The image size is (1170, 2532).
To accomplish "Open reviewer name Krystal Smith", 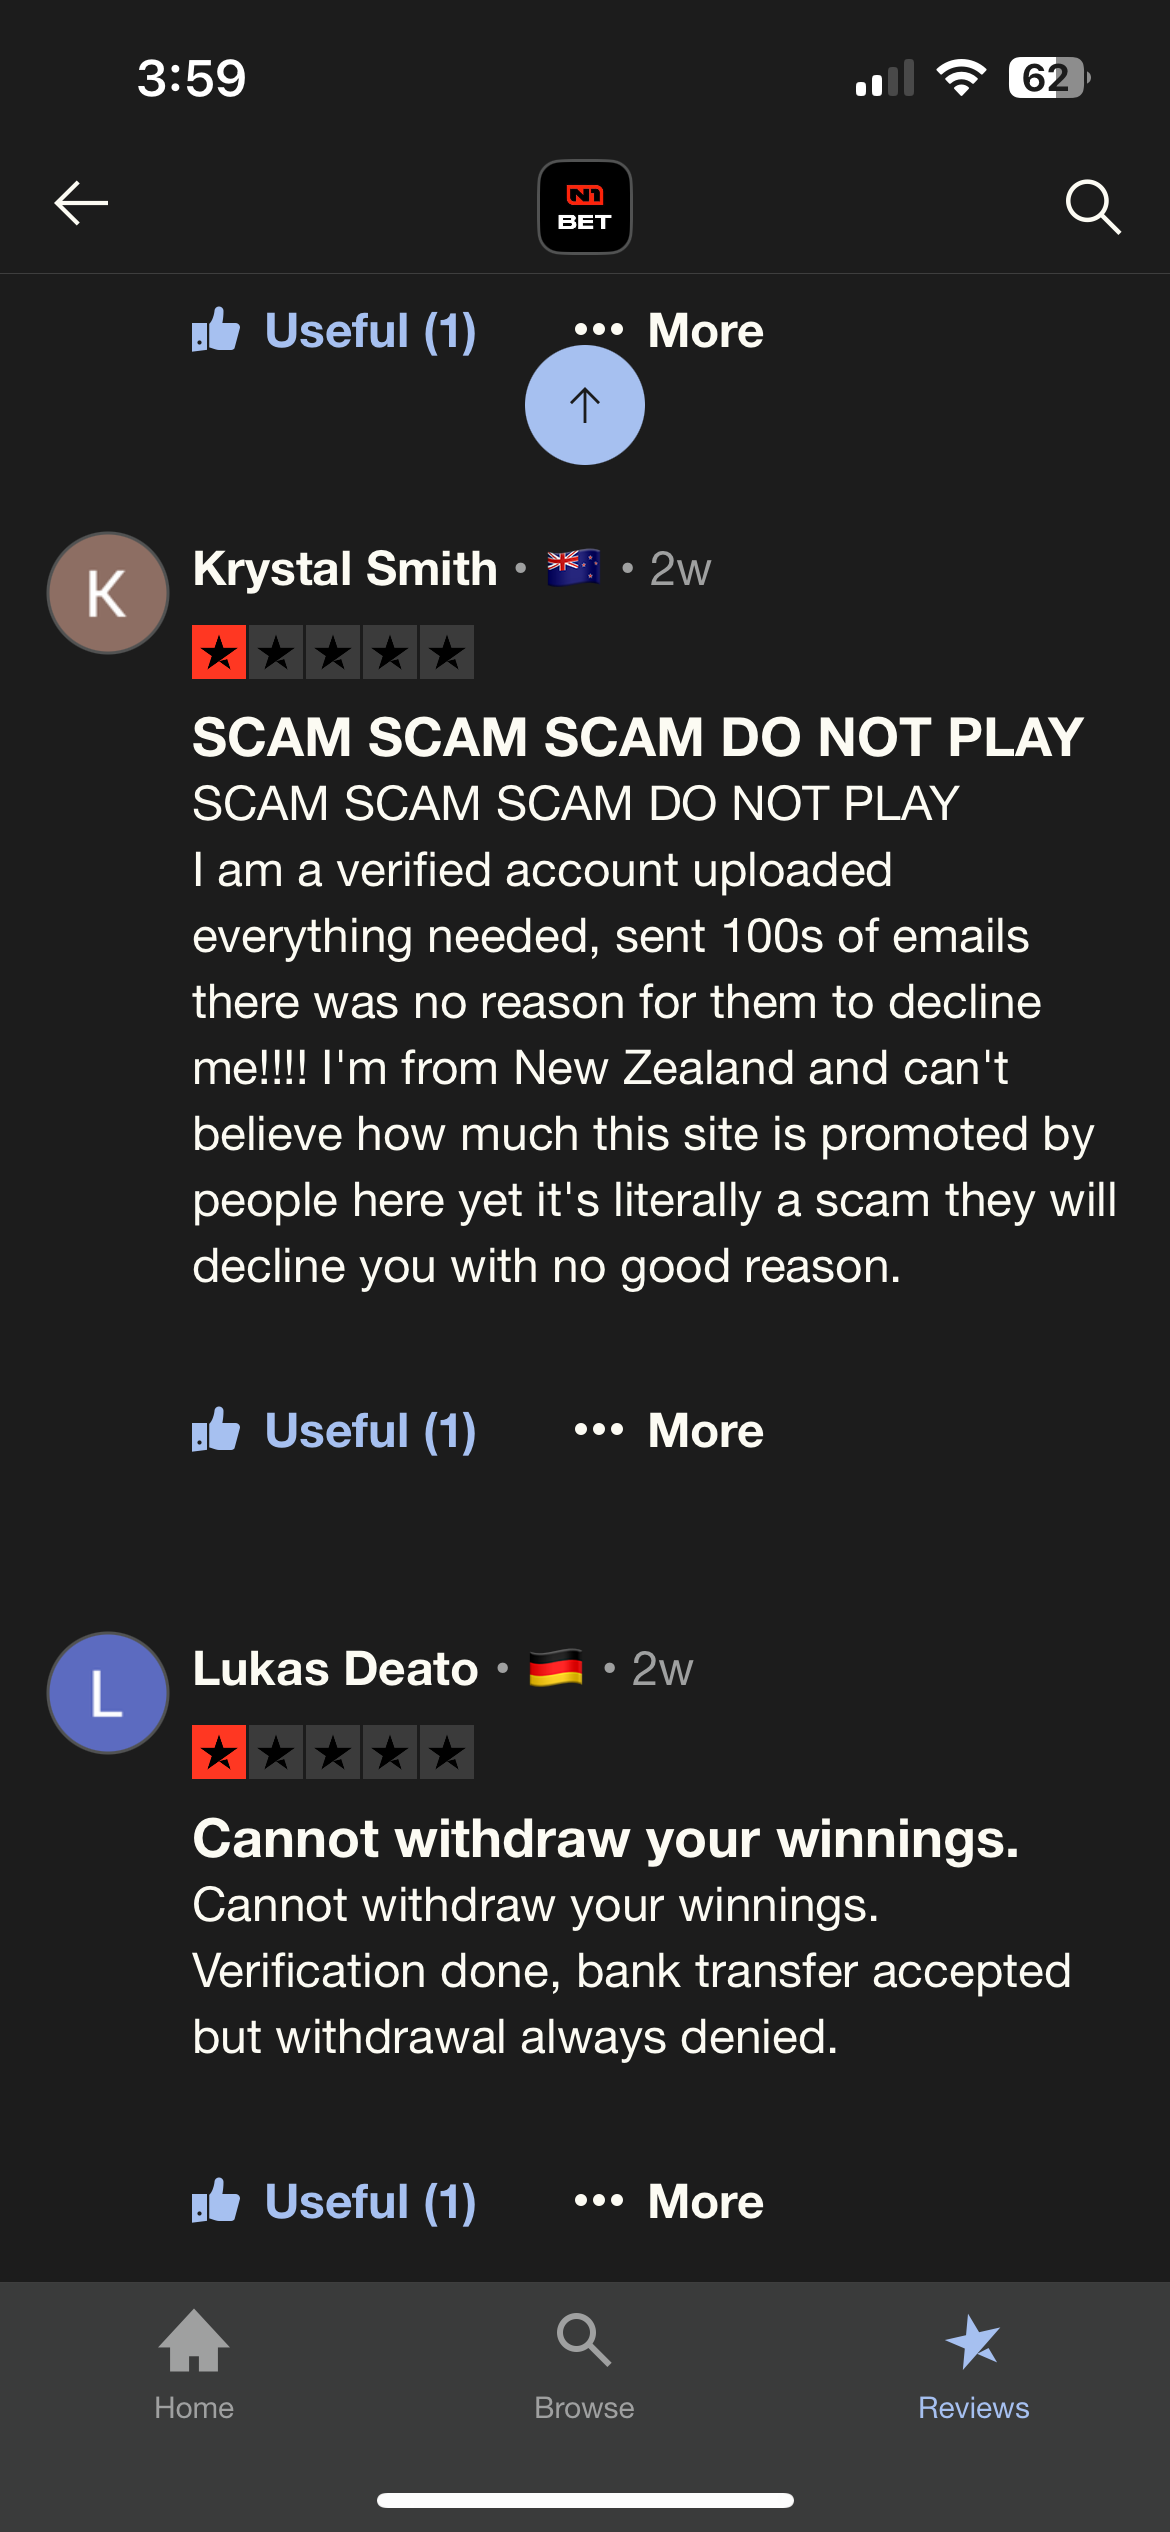I will (x=345, y=569).
